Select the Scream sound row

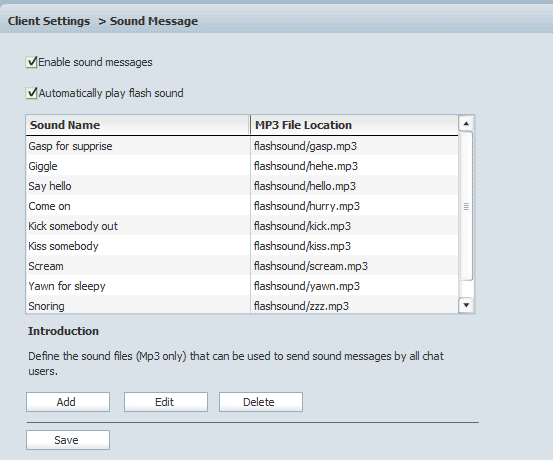pyautogui.click(x=242, y=266)
